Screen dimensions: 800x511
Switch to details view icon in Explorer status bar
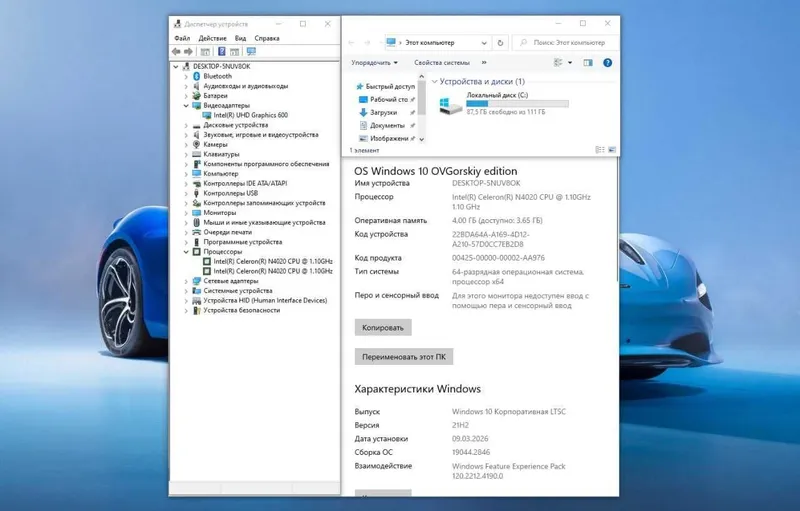tap(600, 150)
